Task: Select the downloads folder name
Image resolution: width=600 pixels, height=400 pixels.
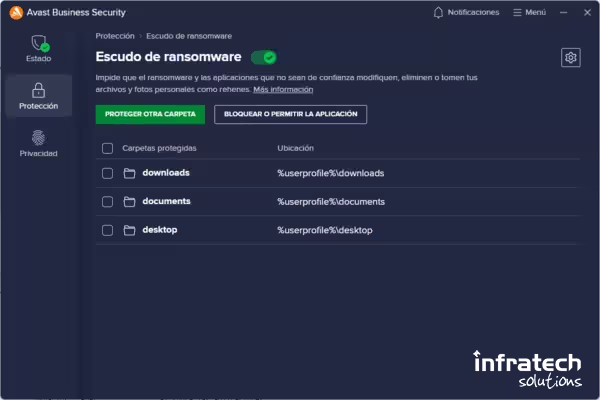Action: point(166,173)
